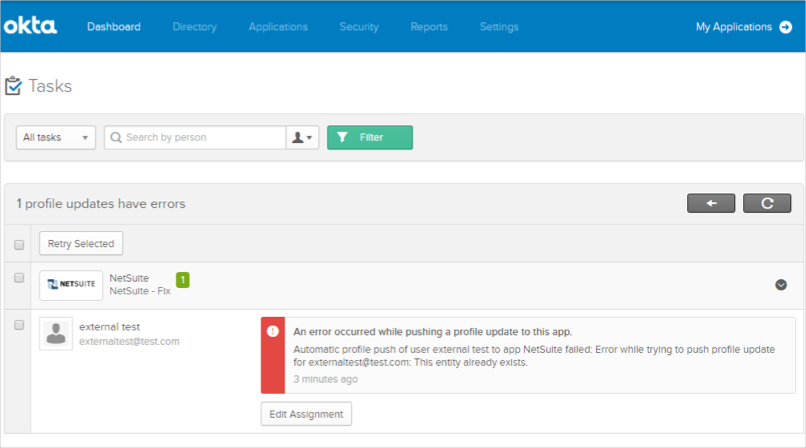Open the All tasks dropdown
Viewport: 806px width, 448px height.
[56, 137]
